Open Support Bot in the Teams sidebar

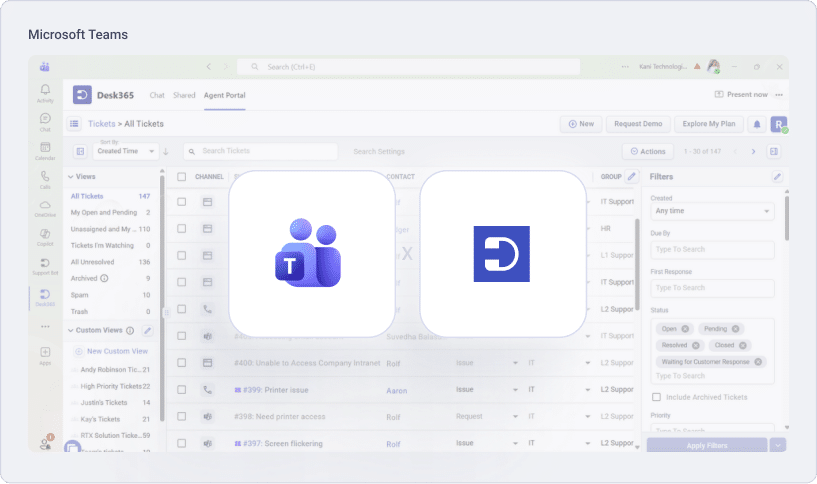click(45, 266)
